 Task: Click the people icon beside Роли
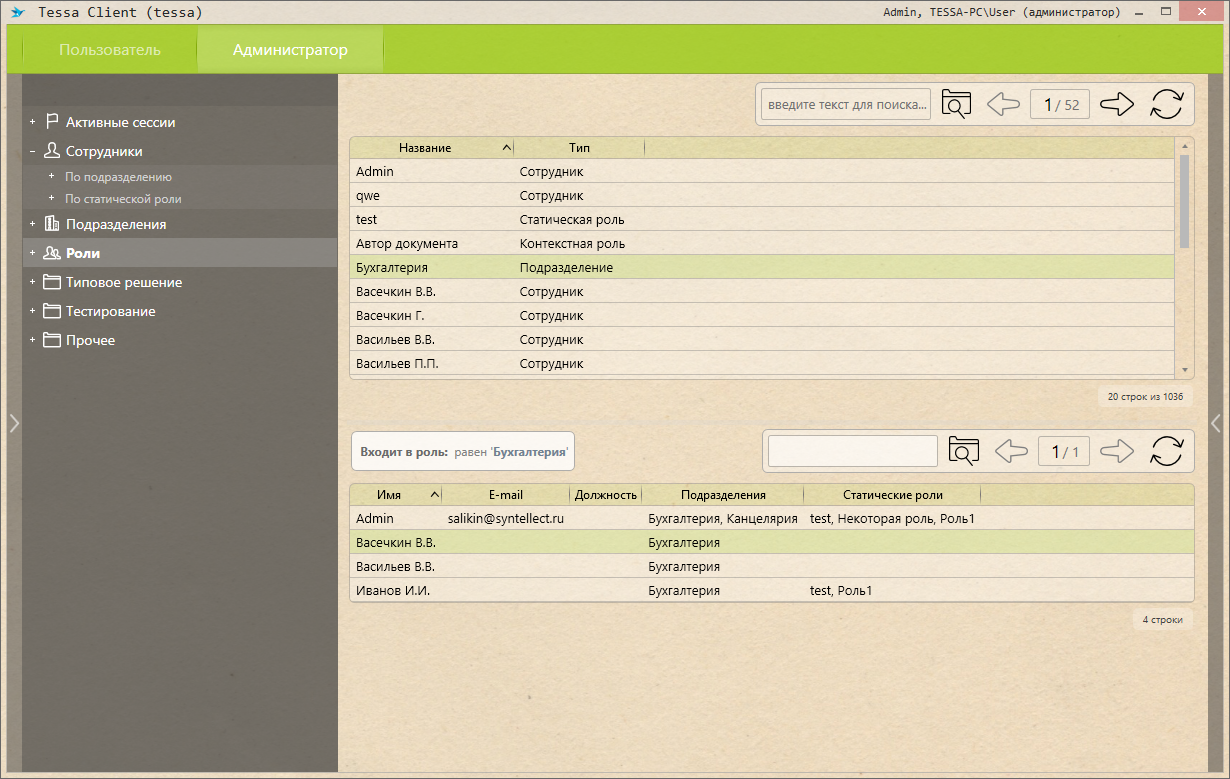coord(52,253)
